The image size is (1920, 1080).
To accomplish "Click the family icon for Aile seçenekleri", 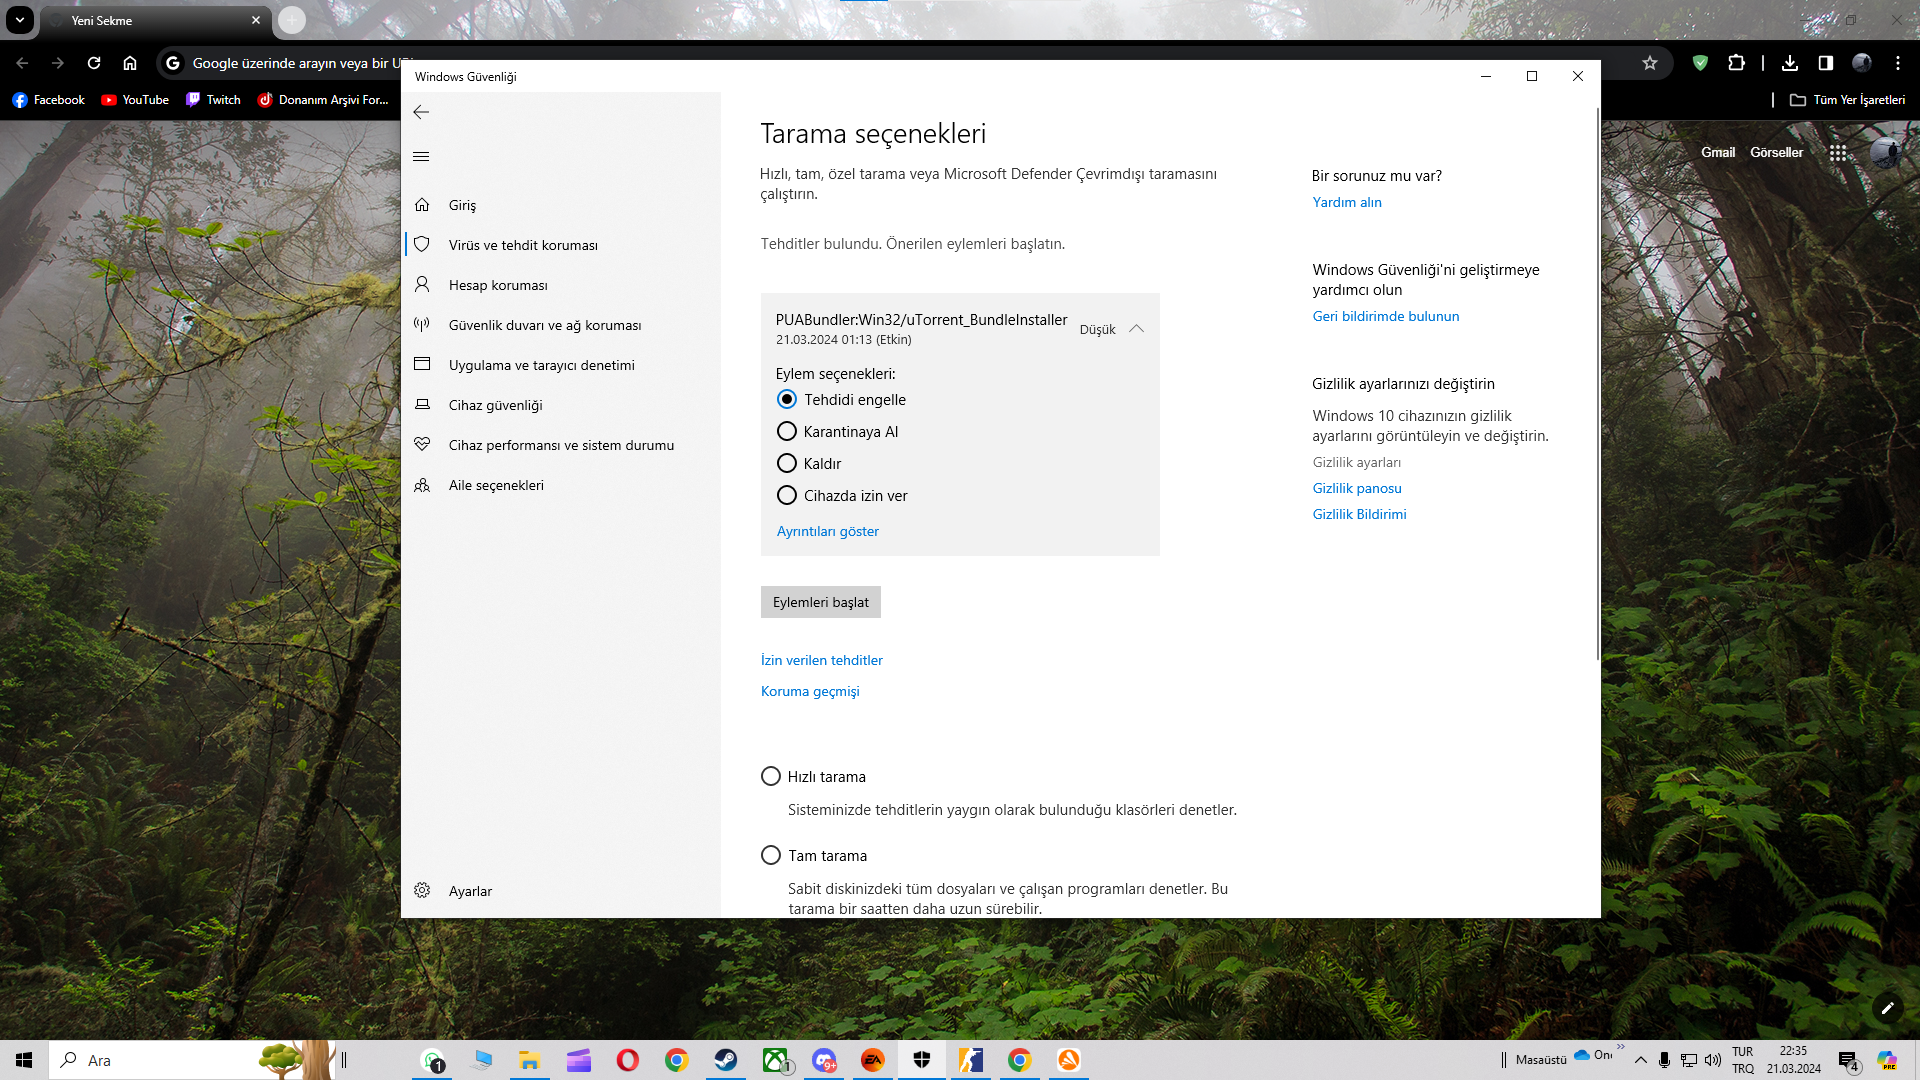I will pyautogui.click(x=422, y=485).
